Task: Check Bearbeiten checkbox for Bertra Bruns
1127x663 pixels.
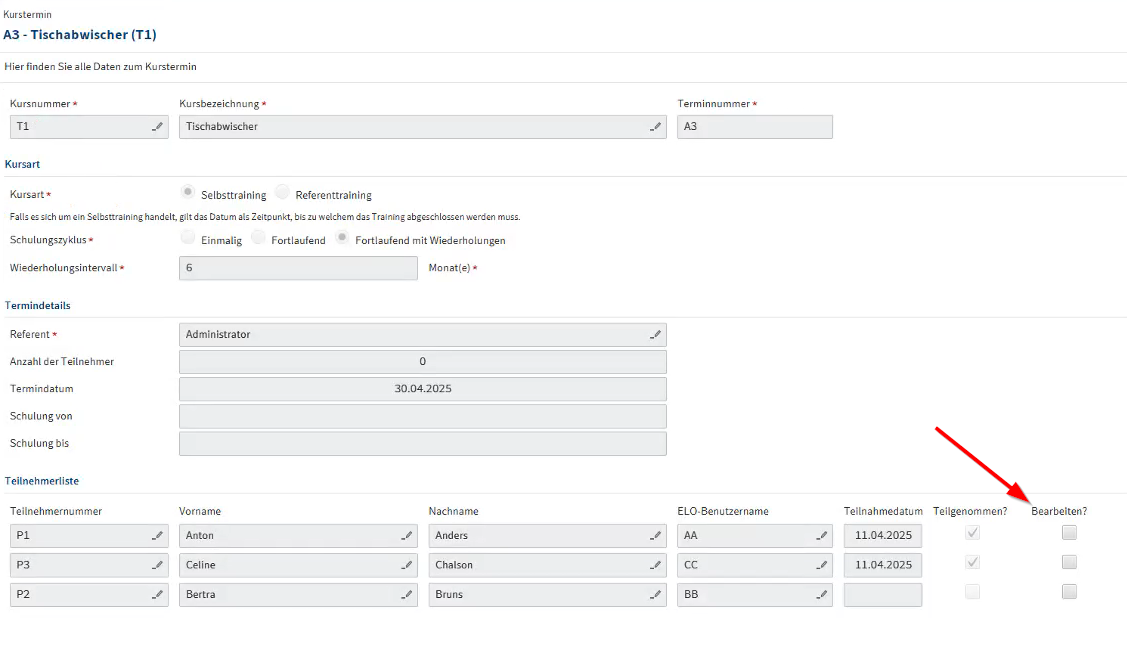Action: coord(1069,592)
